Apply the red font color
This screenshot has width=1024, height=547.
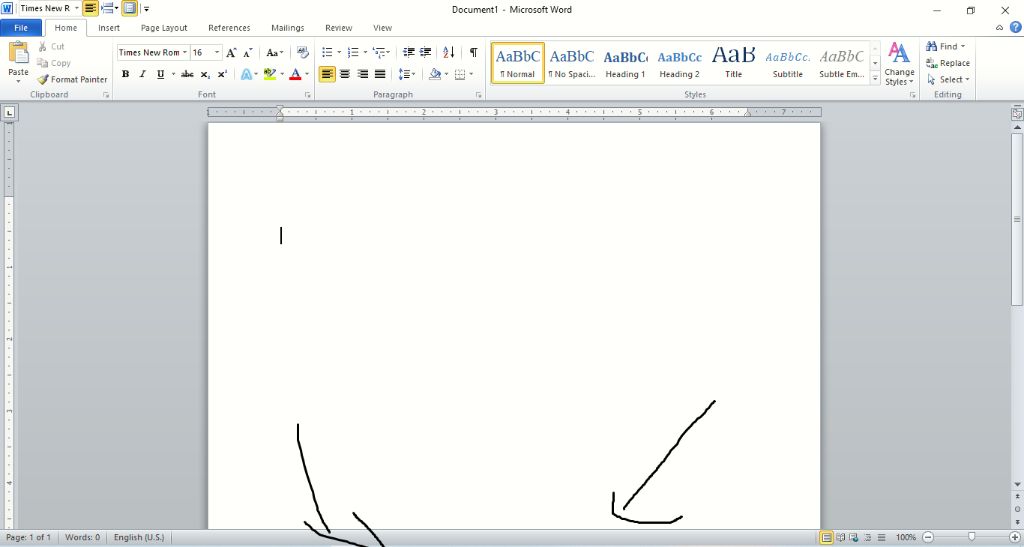[x=295, y=74]
